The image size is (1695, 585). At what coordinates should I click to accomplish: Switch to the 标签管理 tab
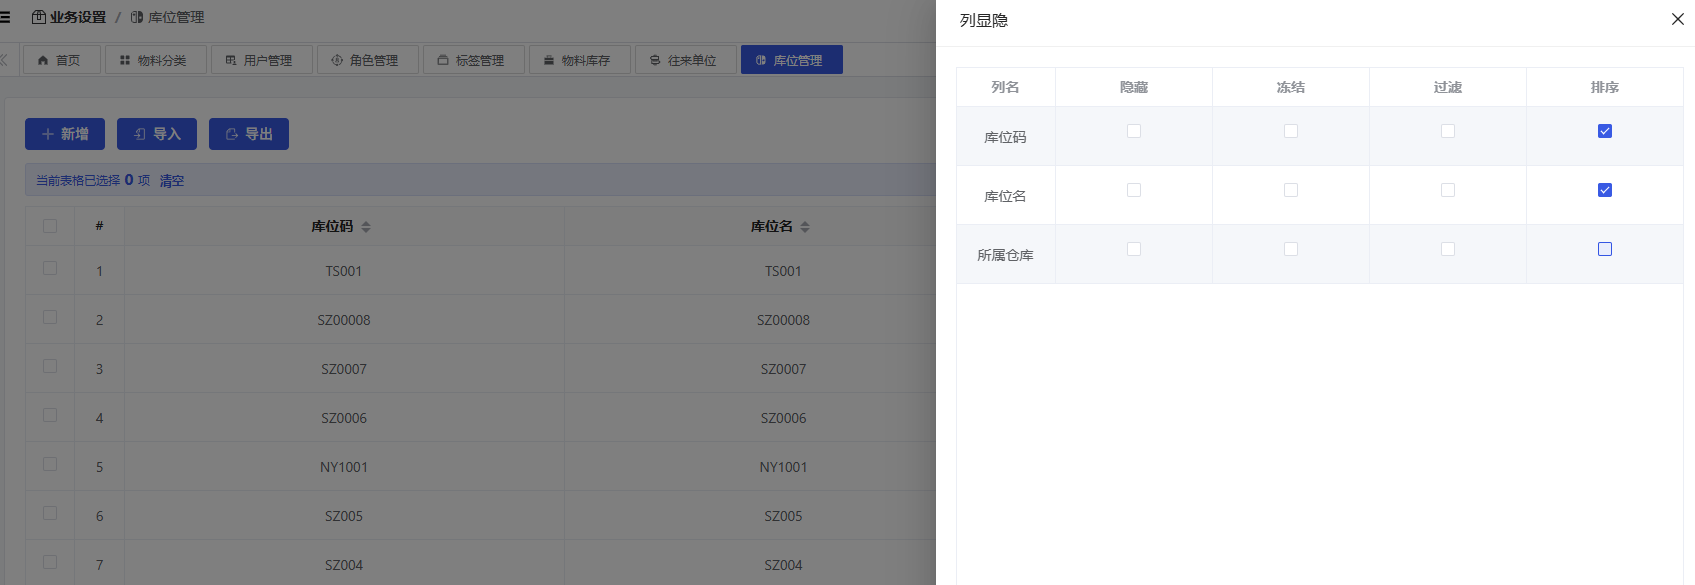coord(474,60)
